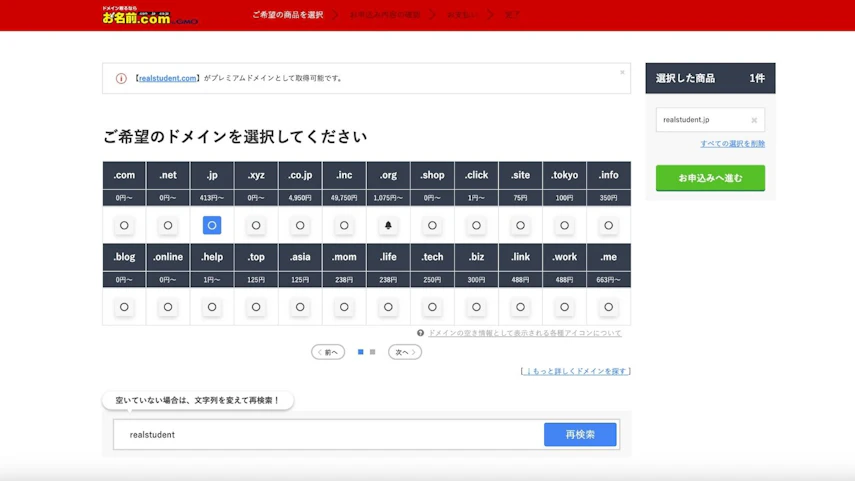Select the .inc domain option
Image resolution: width=855 pixels, height=481 pixels.
click(344, 225)
